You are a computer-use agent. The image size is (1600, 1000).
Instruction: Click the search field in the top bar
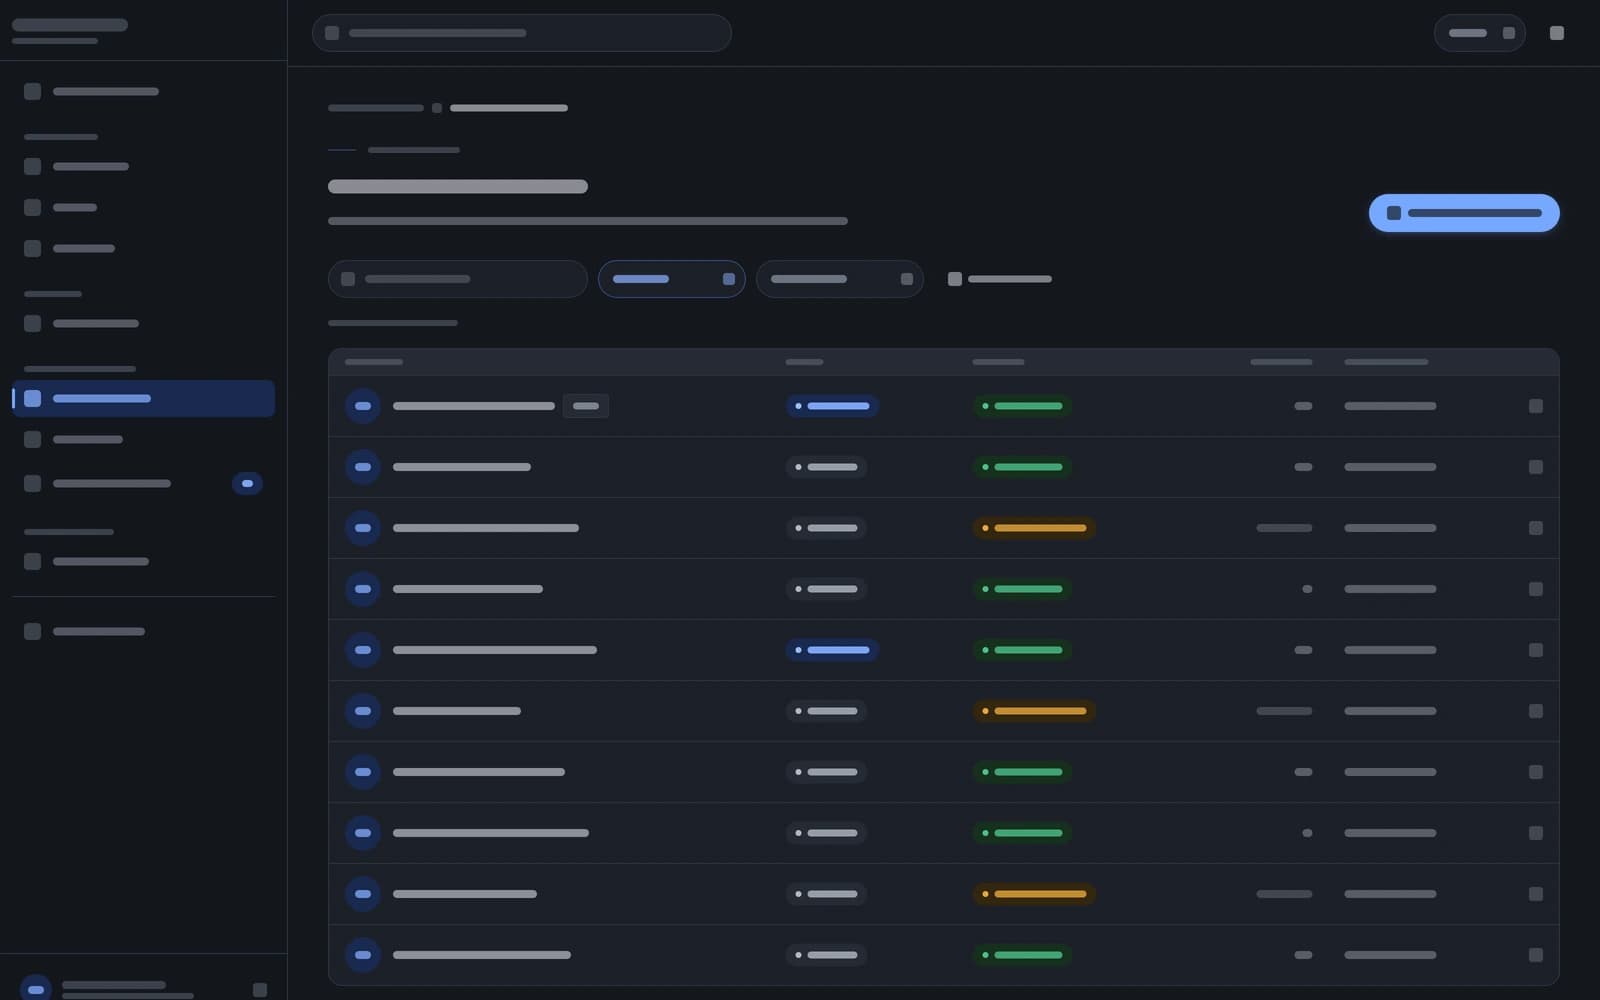[521, 33]
